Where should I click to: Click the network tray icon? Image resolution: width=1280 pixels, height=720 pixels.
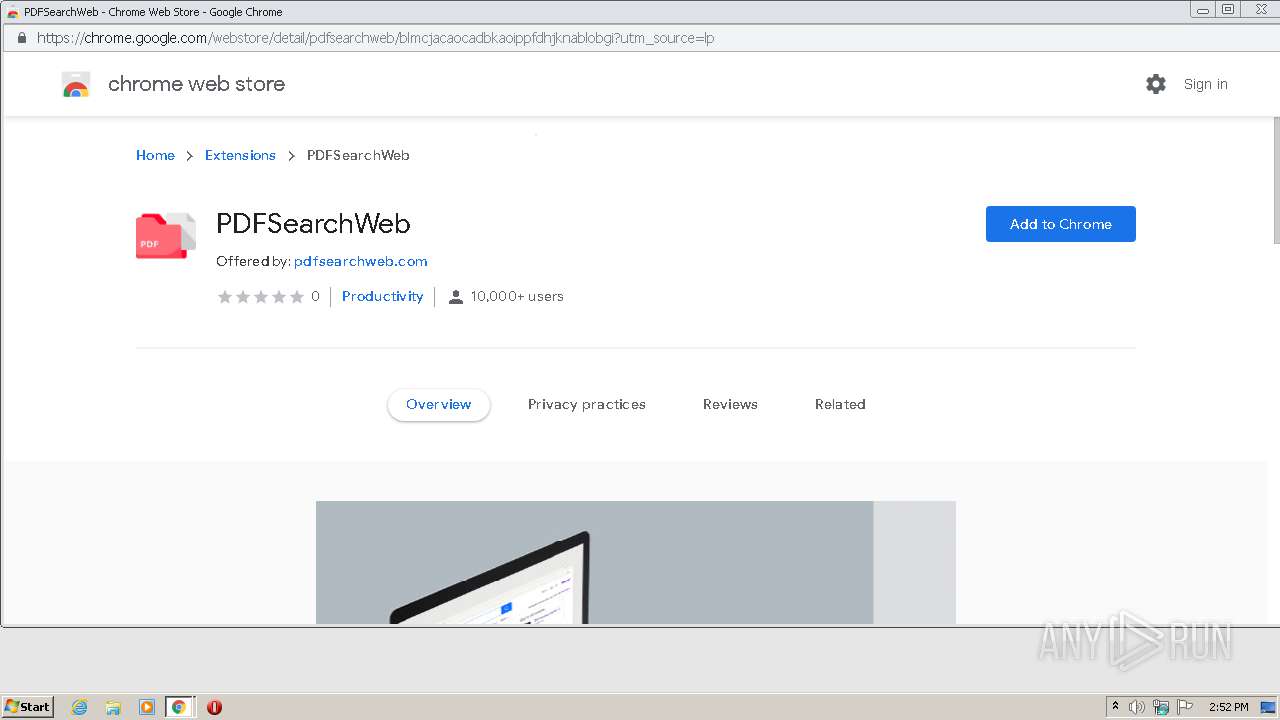(x=1161, y=707)
